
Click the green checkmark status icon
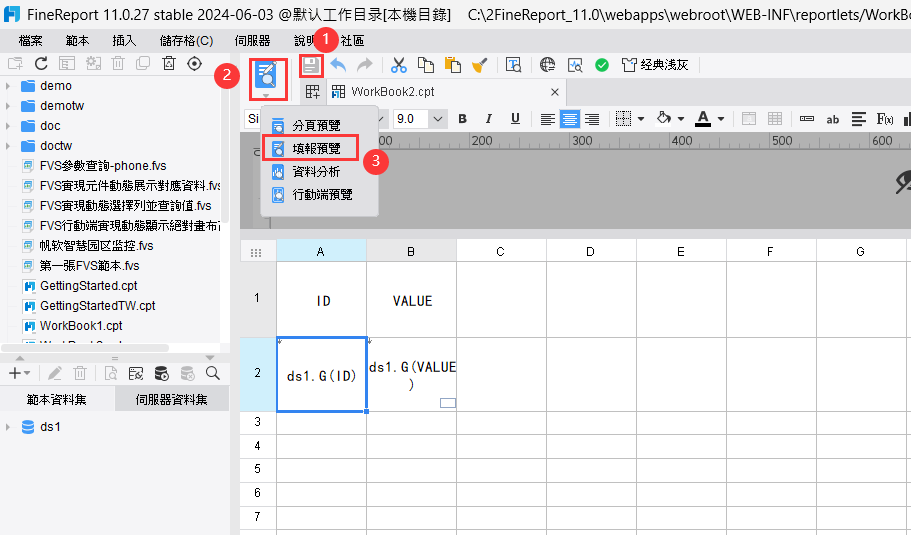[602, 65]
